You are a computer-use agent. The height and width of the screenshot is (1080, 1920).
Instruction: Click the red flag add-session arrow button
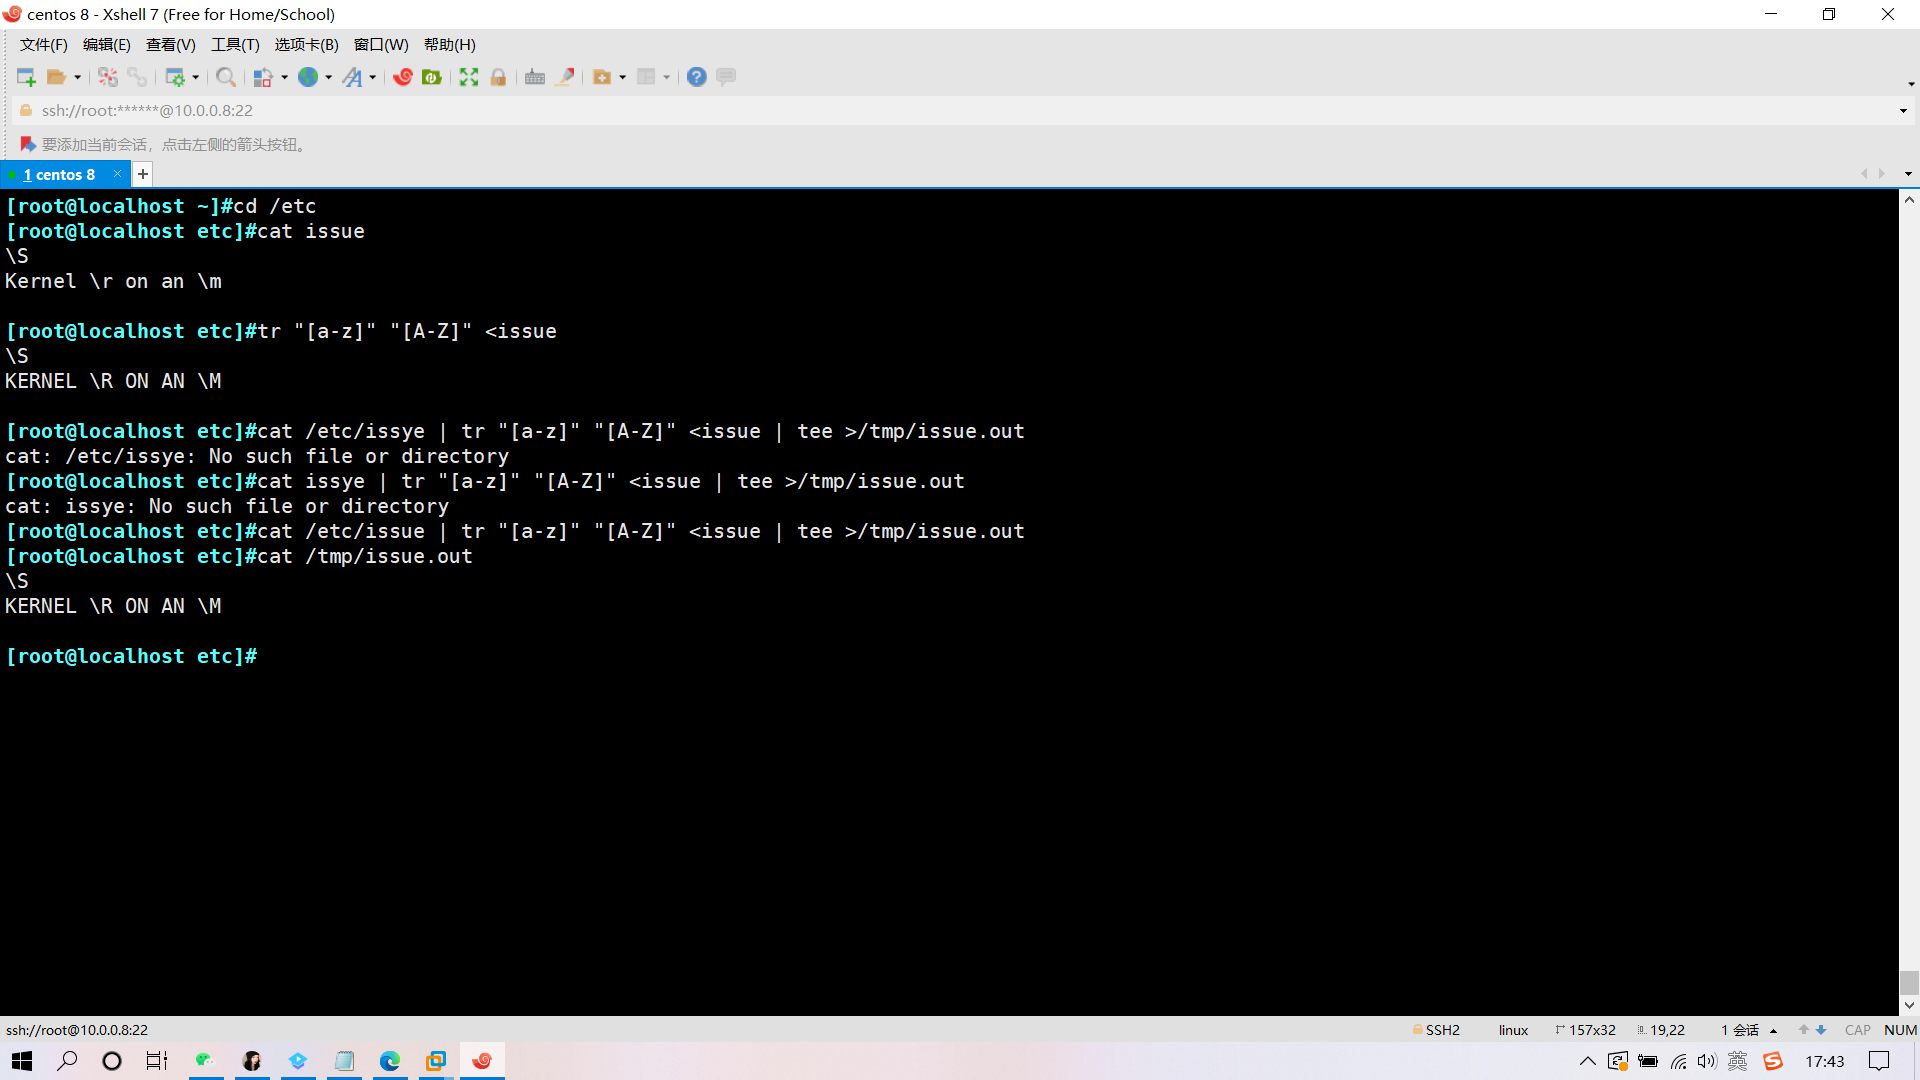[28, 144]
